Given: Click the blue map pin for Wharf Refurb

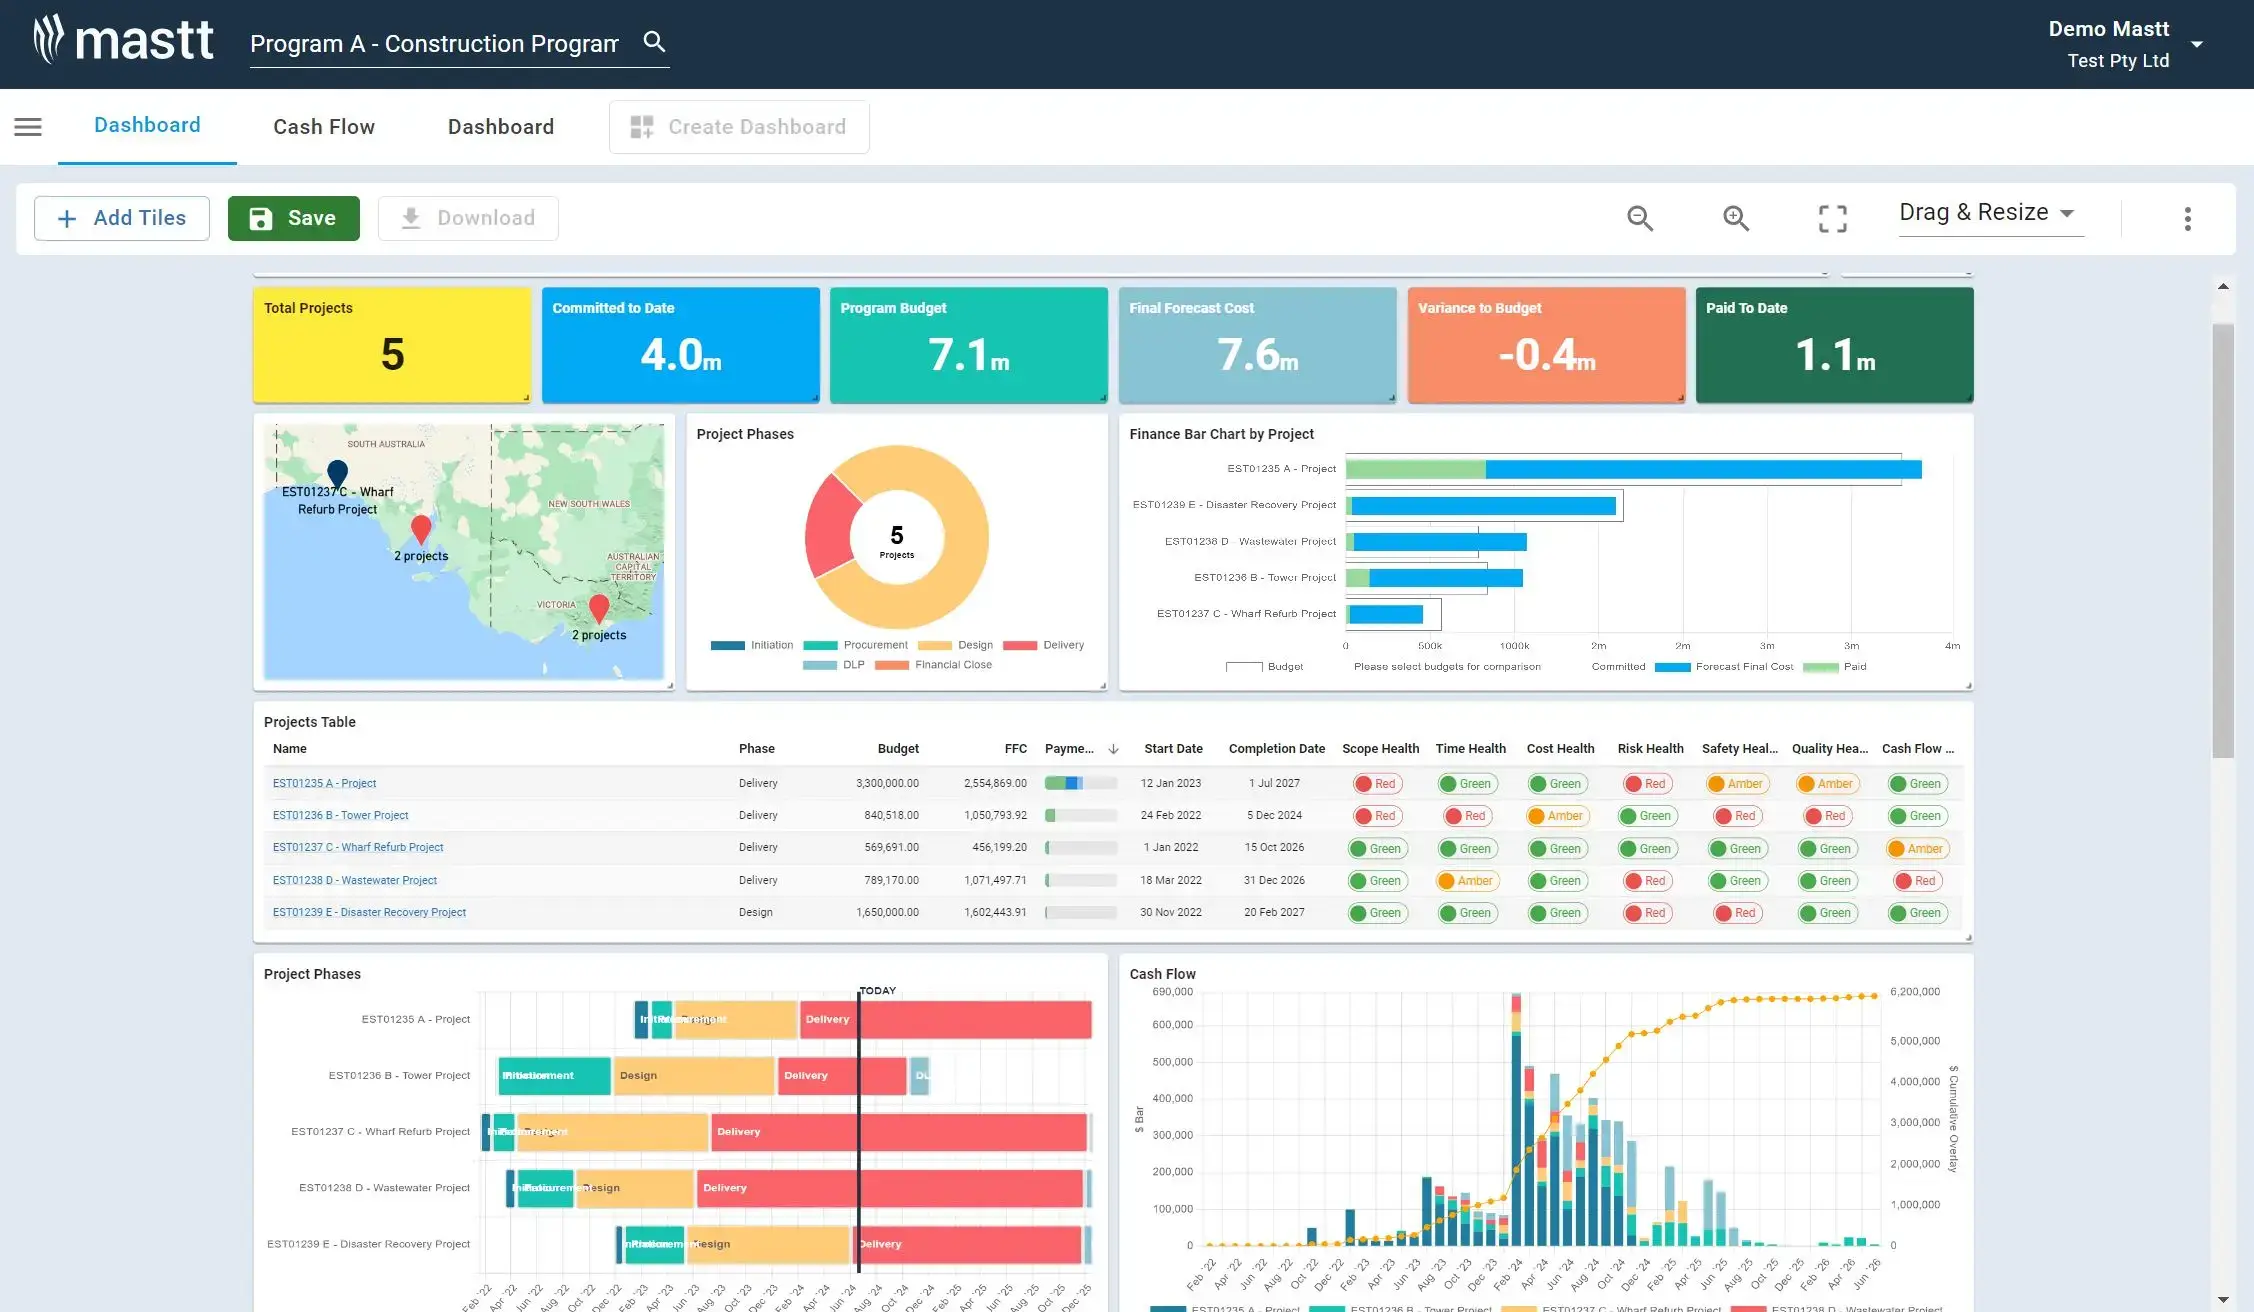Looking at the screenshot, I should (x=338, y=472).
